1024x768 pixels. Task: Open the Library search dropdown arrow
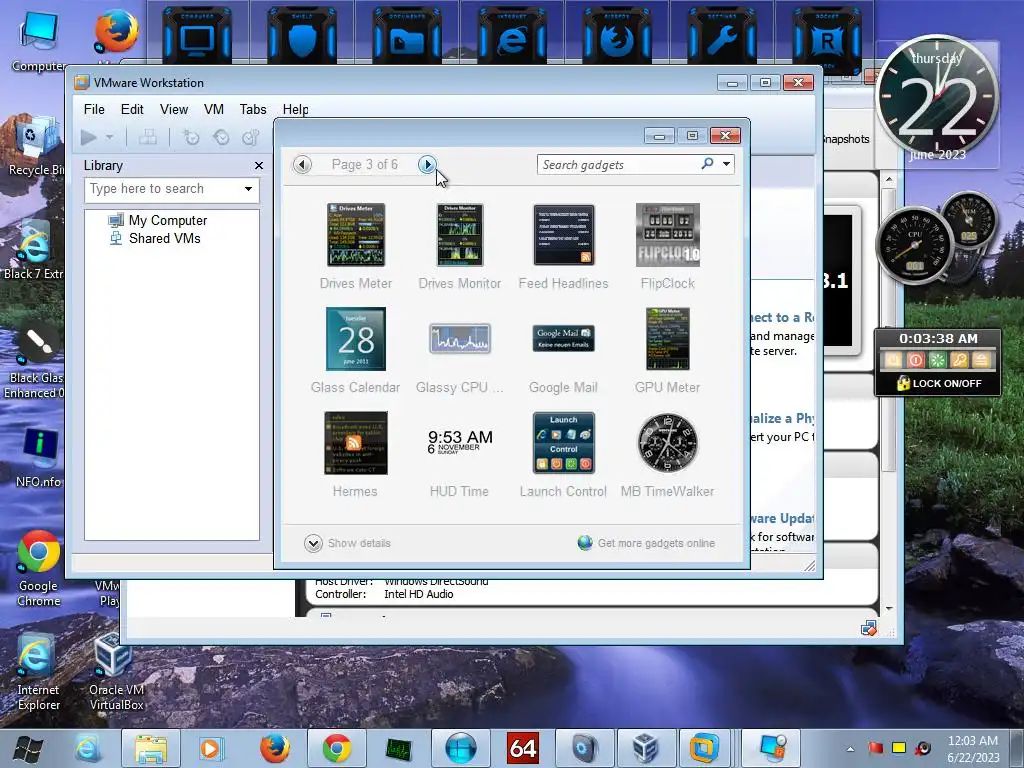pyautogui.click(x=248, y=189)
